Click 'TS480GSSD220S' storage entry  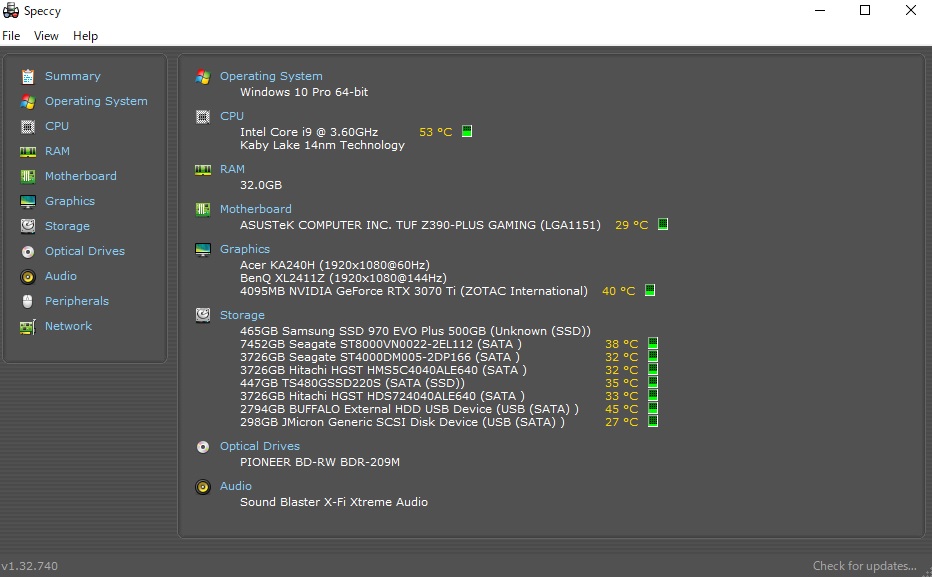352,383
